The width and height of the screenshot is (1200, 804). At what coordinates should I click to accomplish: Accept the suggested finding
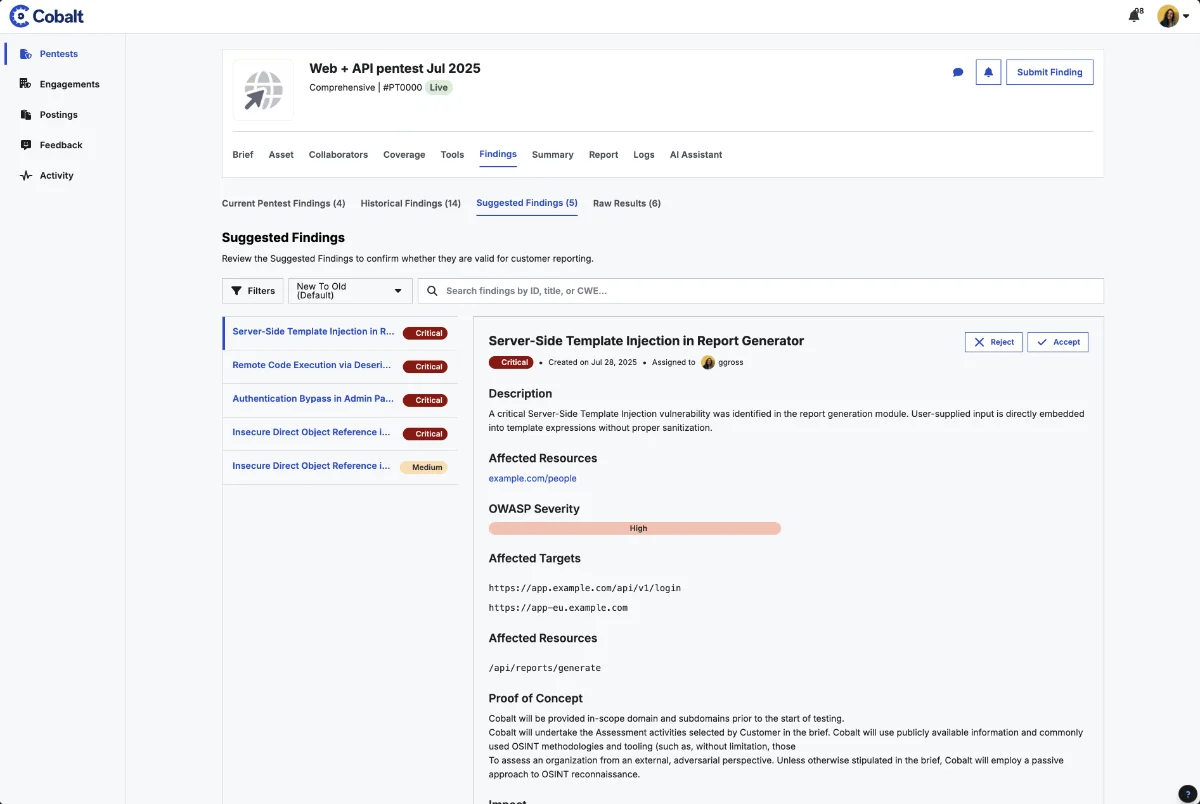1058,342
